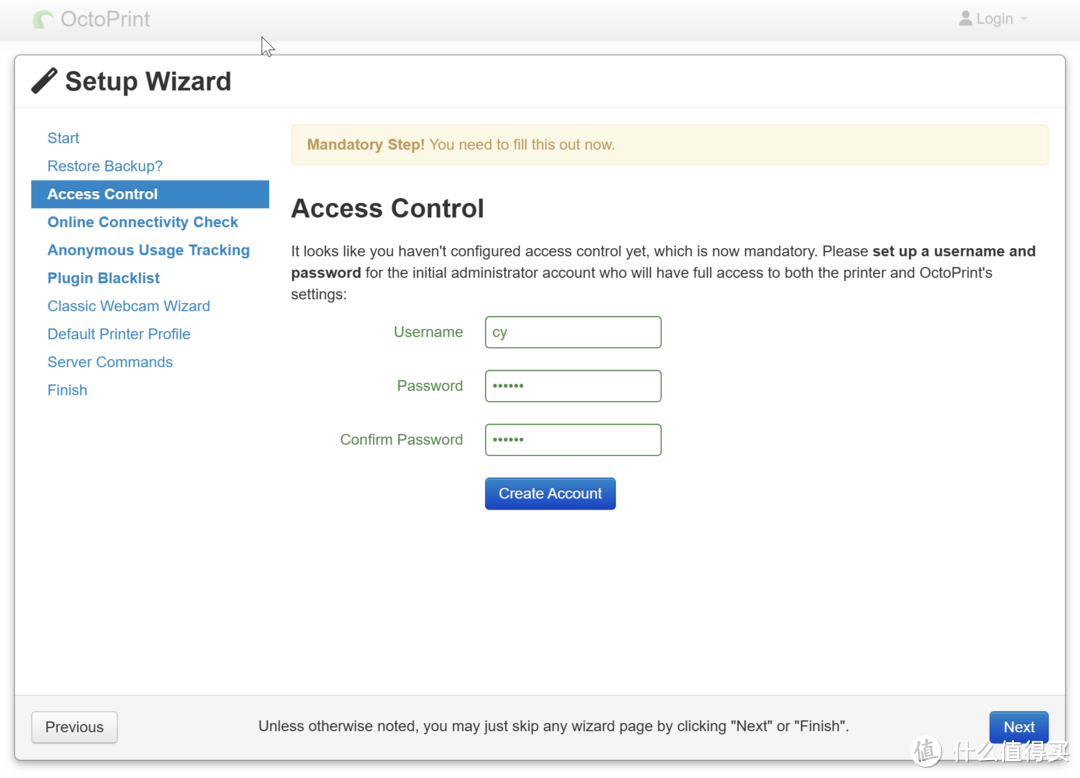Click the Password label
The width and height of the screenshot is (1080, 778).
pos(429,386)
